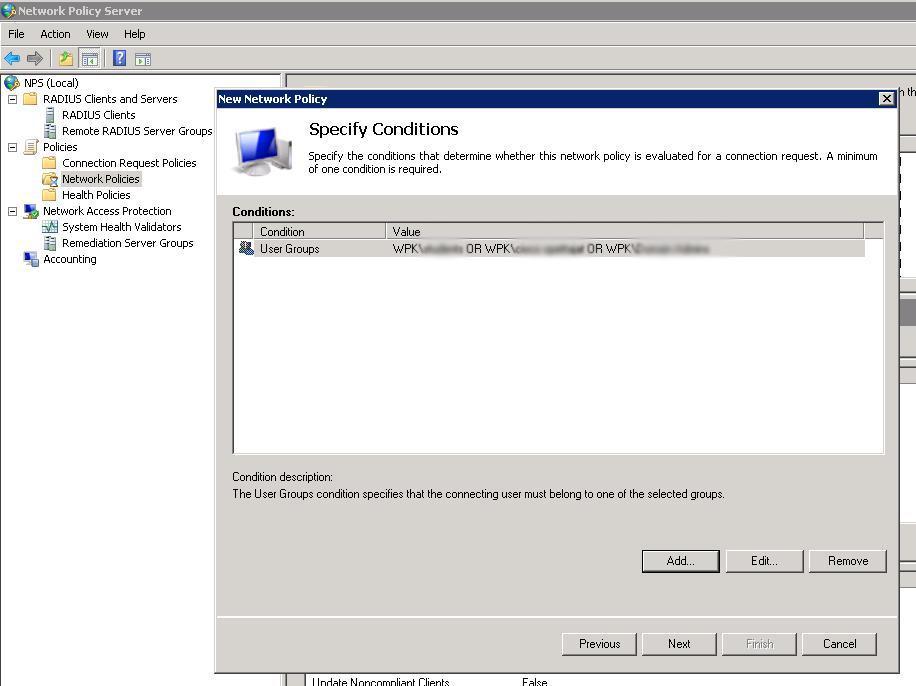Screen dimensions: 916x686
Task: Click the Connection Request Policies folder icon
Action: coord(50,162)
